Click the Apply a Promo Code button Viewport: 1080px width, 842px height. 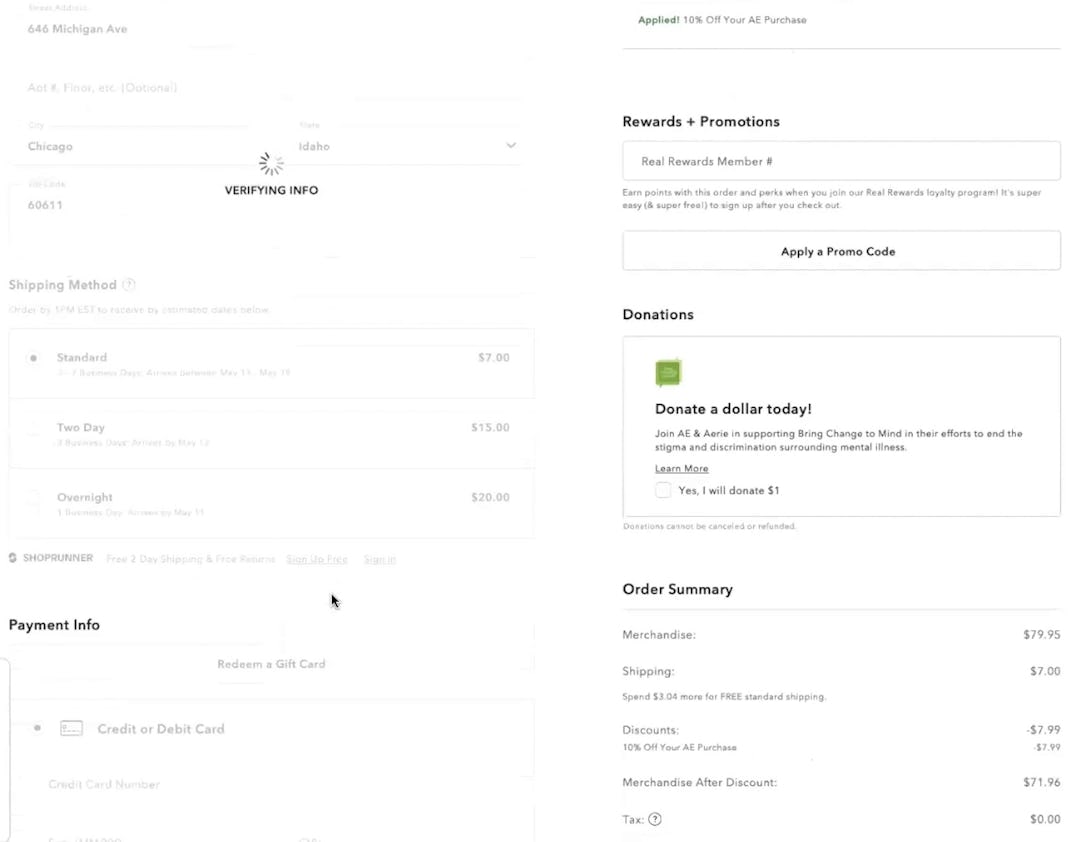point(838,251)
